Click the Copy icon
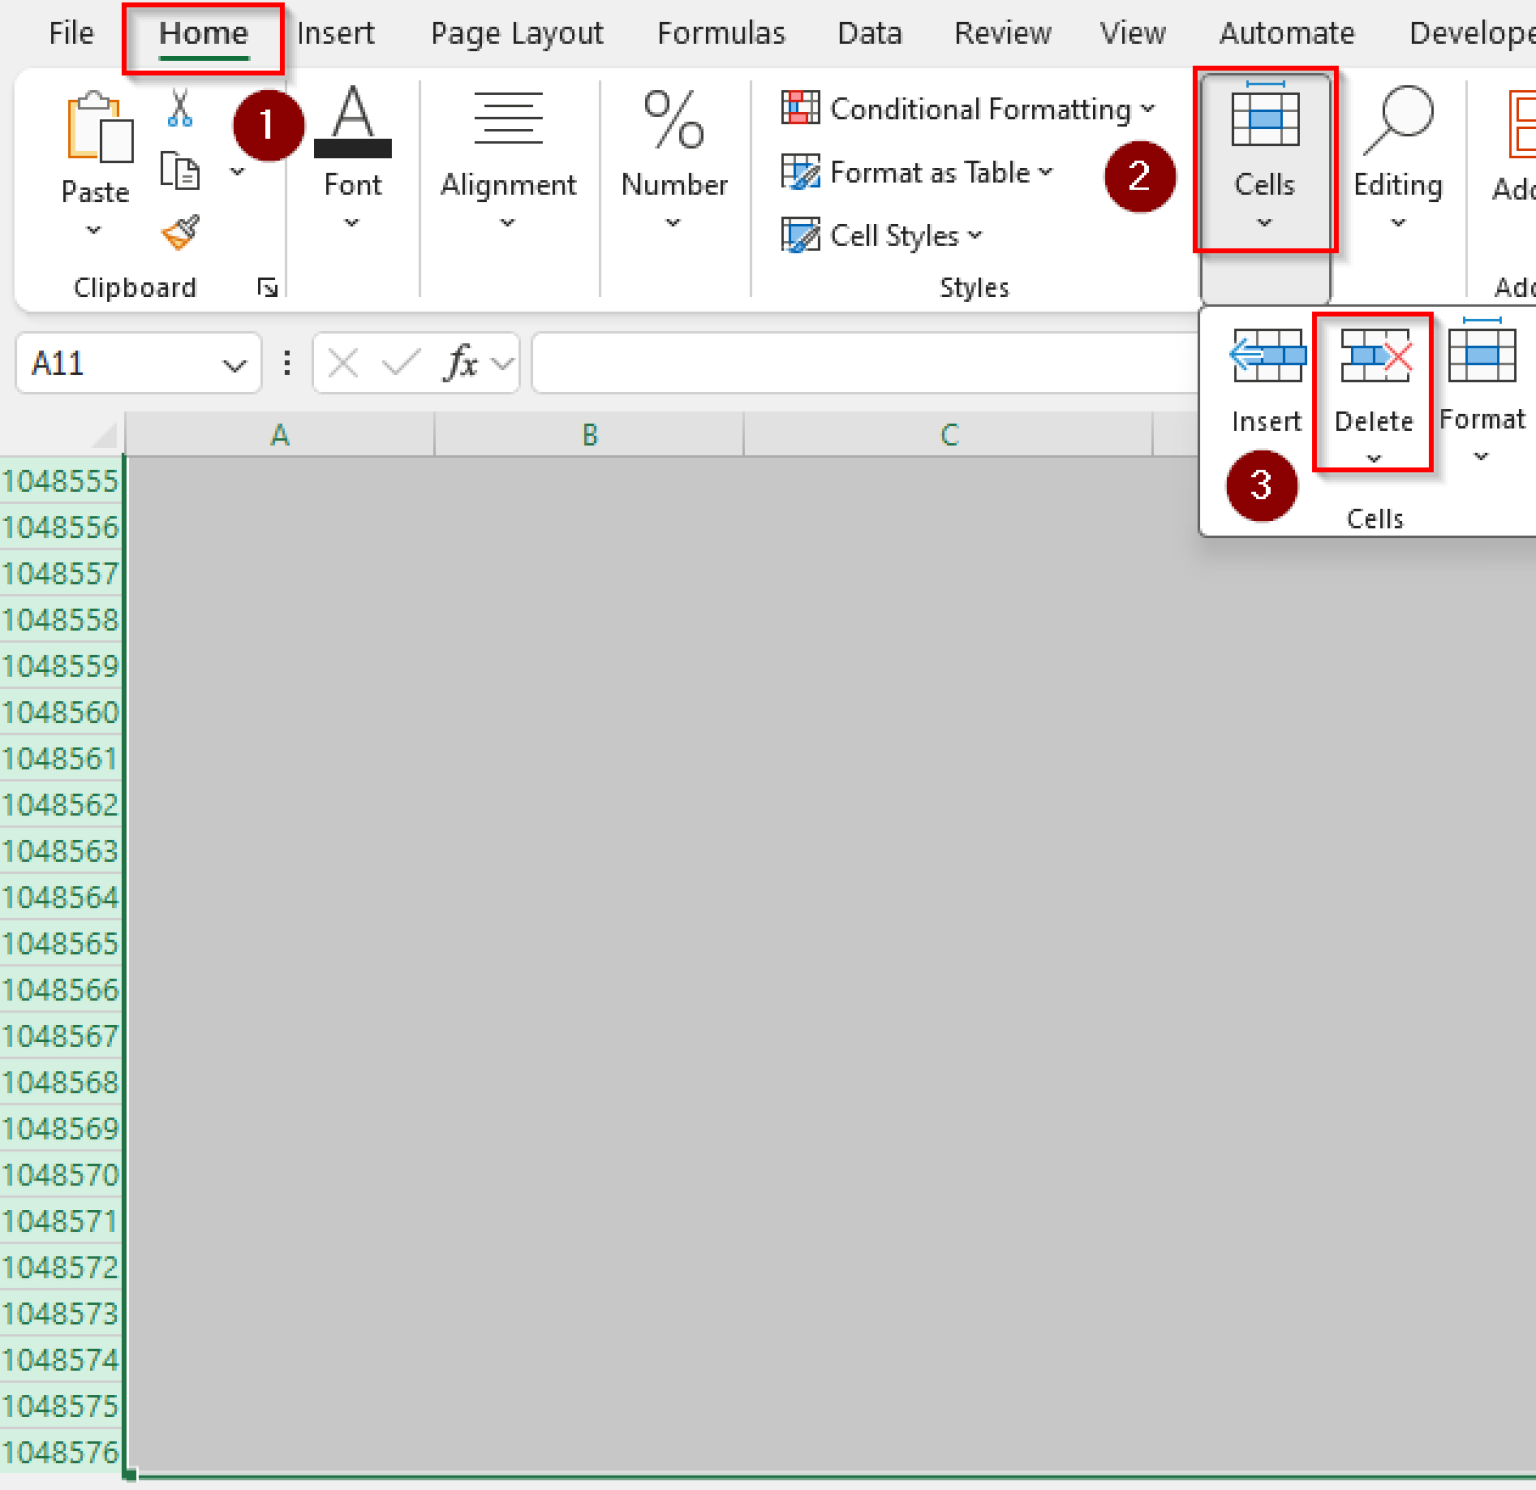This screenshot has width=1536, height=1490. click(180, 170)
